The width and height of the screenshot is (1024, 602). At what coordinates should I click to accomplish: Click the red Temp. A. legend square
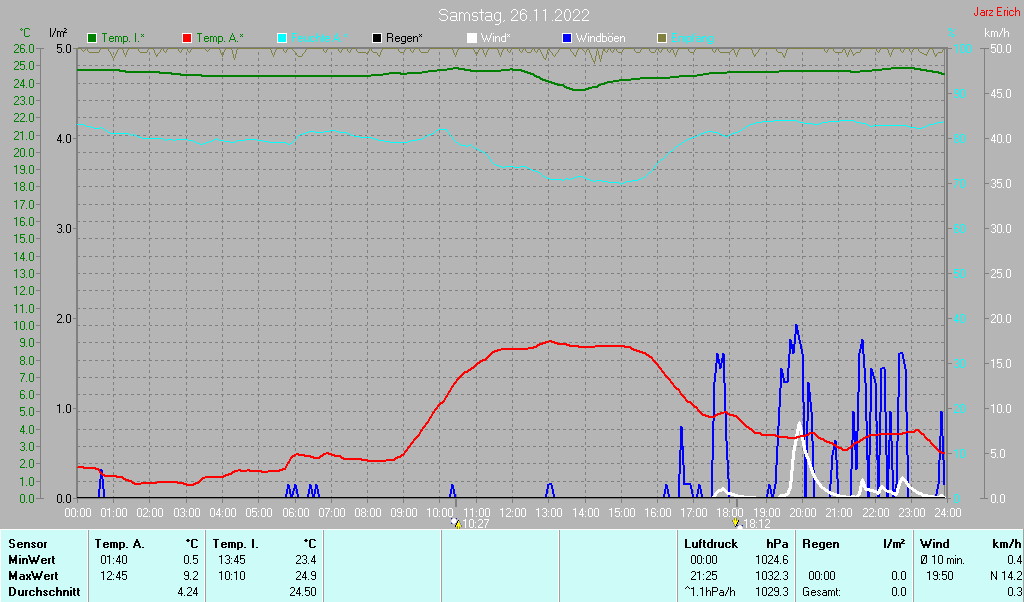(x=187, y=38)
